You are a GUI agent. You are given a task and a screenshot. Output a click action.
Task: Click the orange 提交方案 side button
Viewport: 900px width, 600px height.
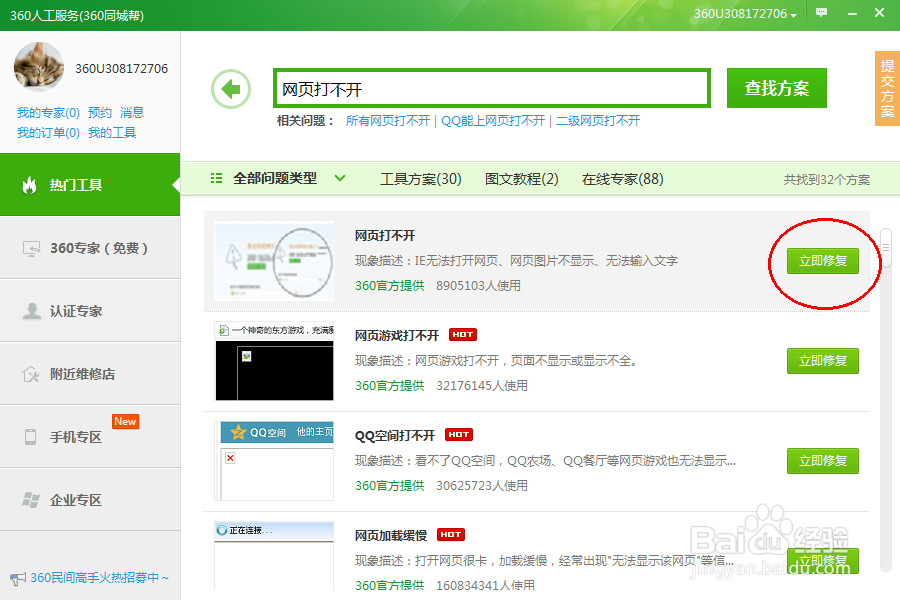pyautogui.click(x=887, y=88)
